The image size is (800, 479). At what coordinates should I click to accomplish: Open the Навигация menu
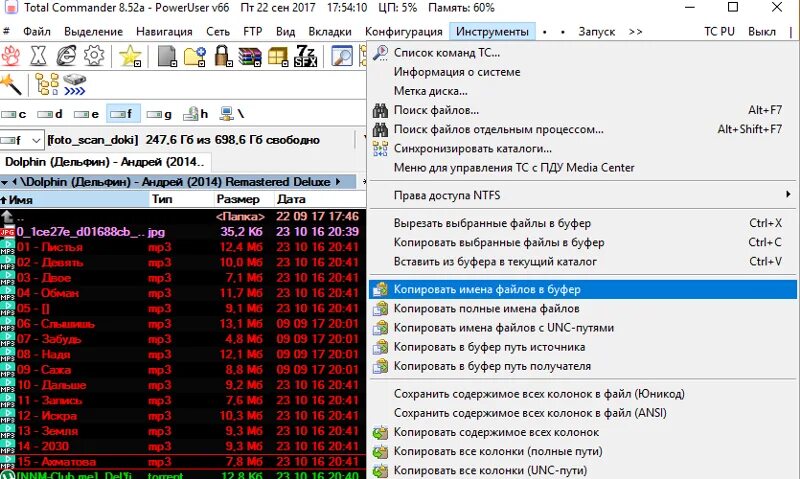point(164,32)
